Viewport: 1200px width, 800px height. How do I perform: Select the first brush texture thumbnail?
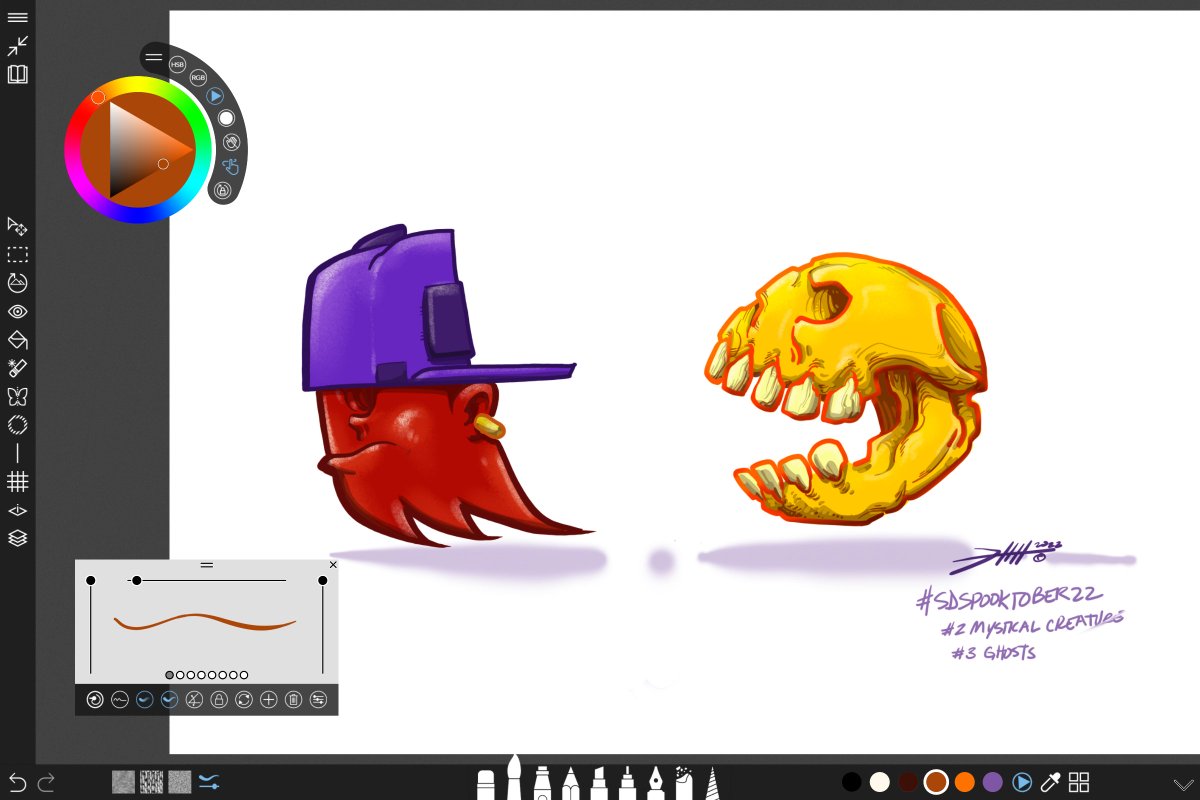coord(123,782)
